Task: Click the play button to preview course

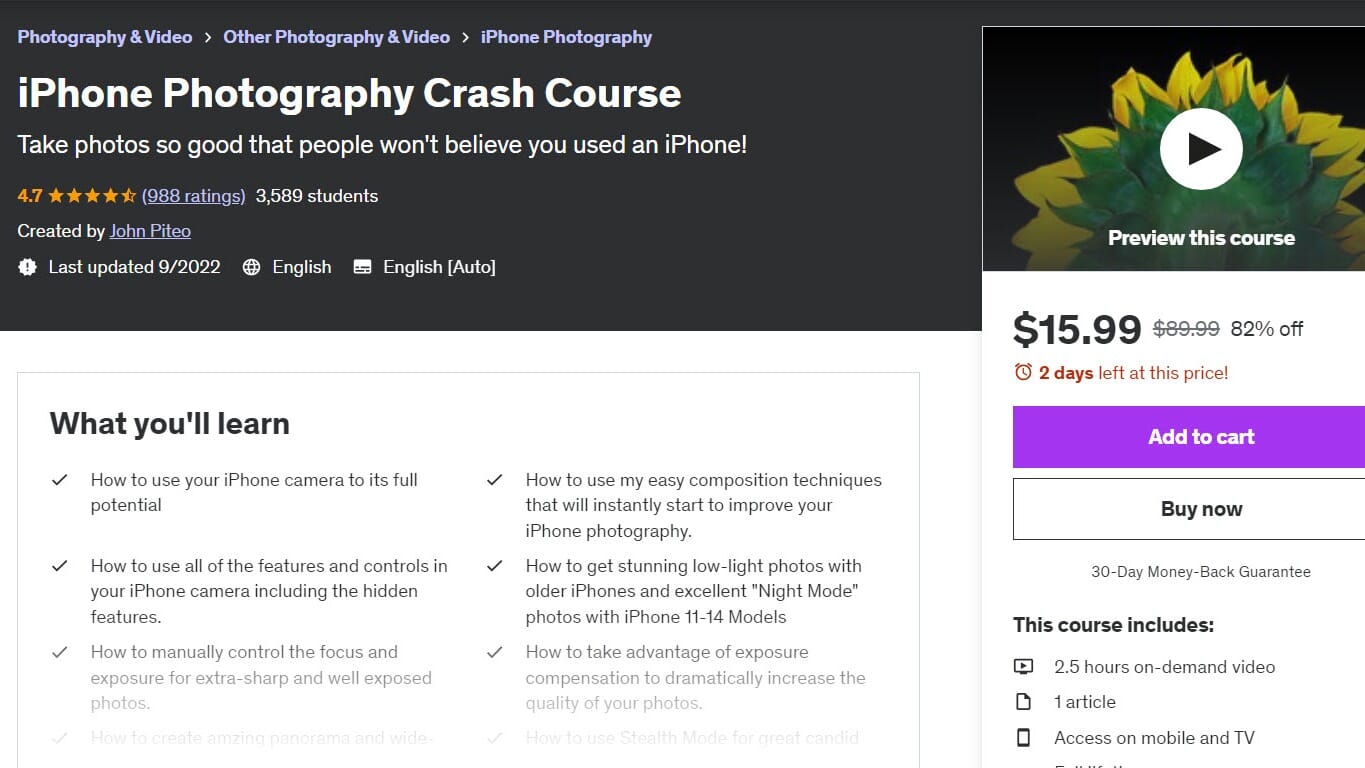Action: point(1201,148)
